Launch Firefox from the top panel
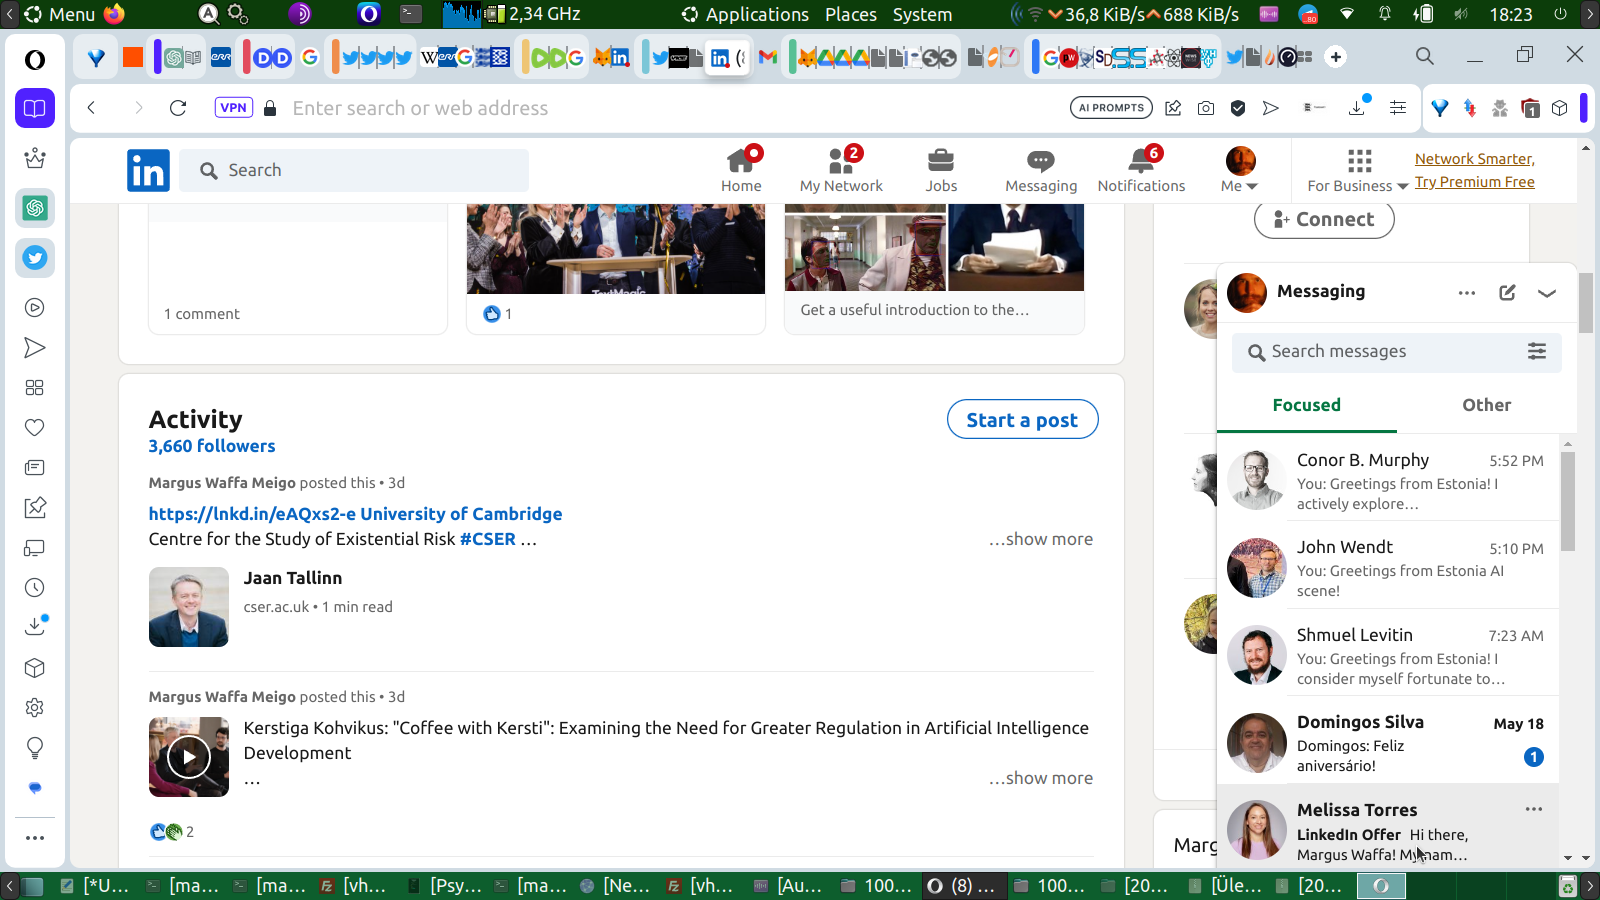 [x=114, y=14]
